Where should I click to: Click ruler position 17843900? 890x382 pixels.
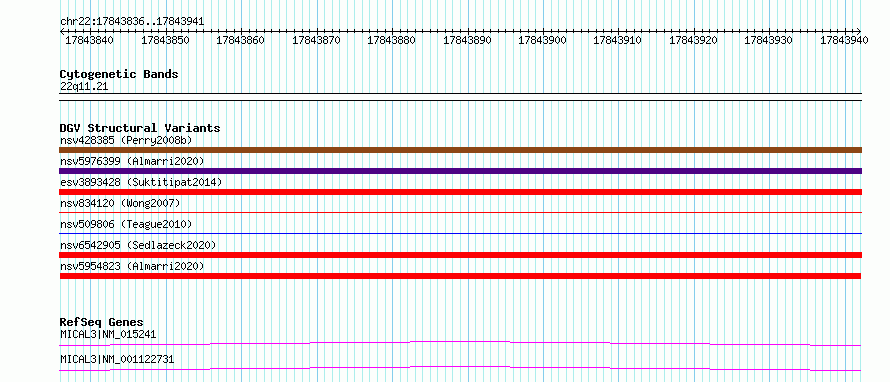542,41
